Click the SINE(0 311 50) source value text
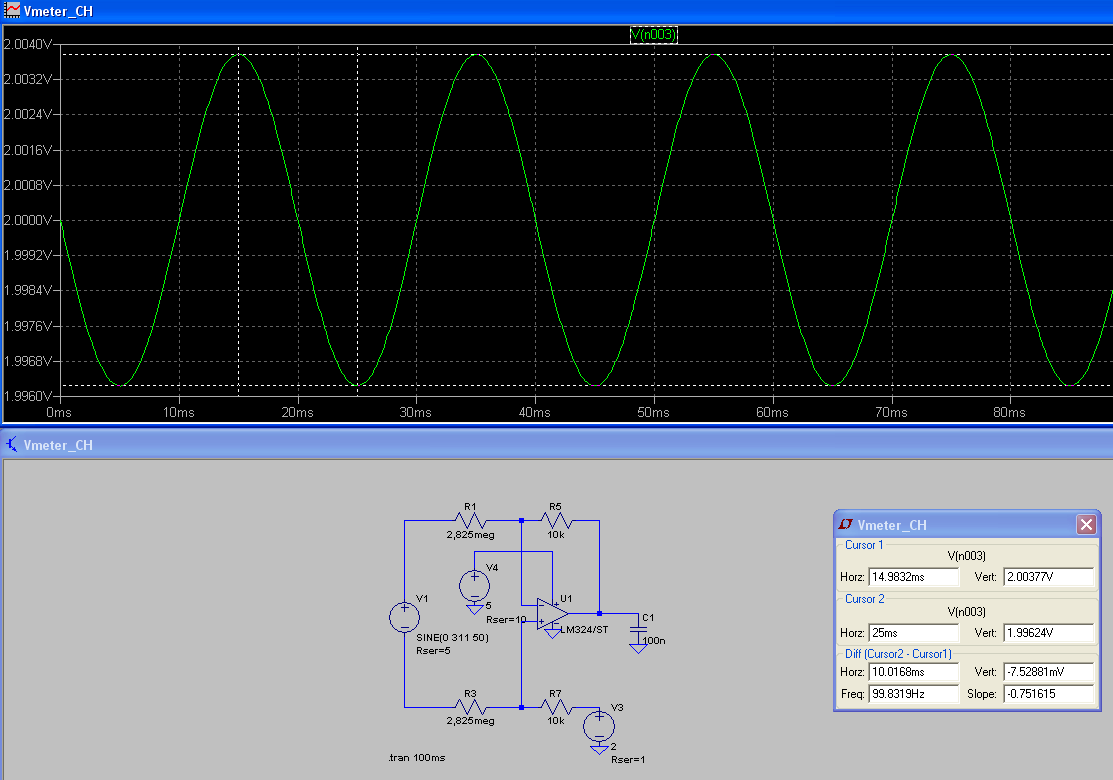The width and height of the screenshot is (1113, 780). pyautogui.click(x=452, y=638)
